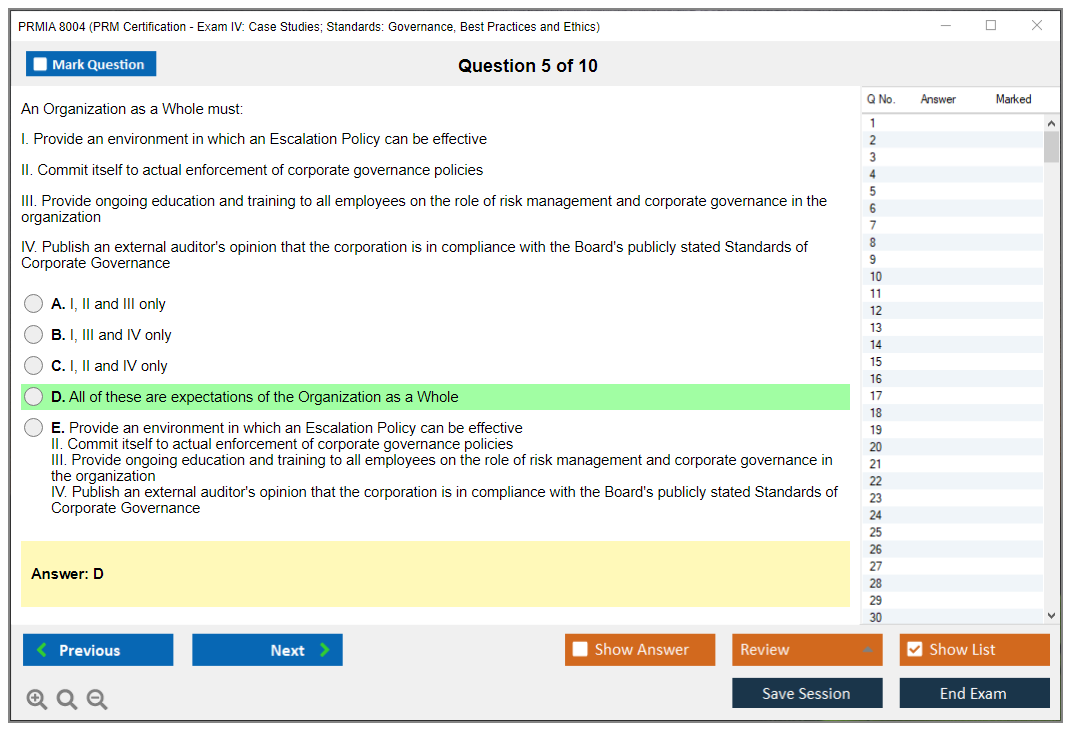
Task: Jump to question 10 in the list
Action: (x=876, y=277)
